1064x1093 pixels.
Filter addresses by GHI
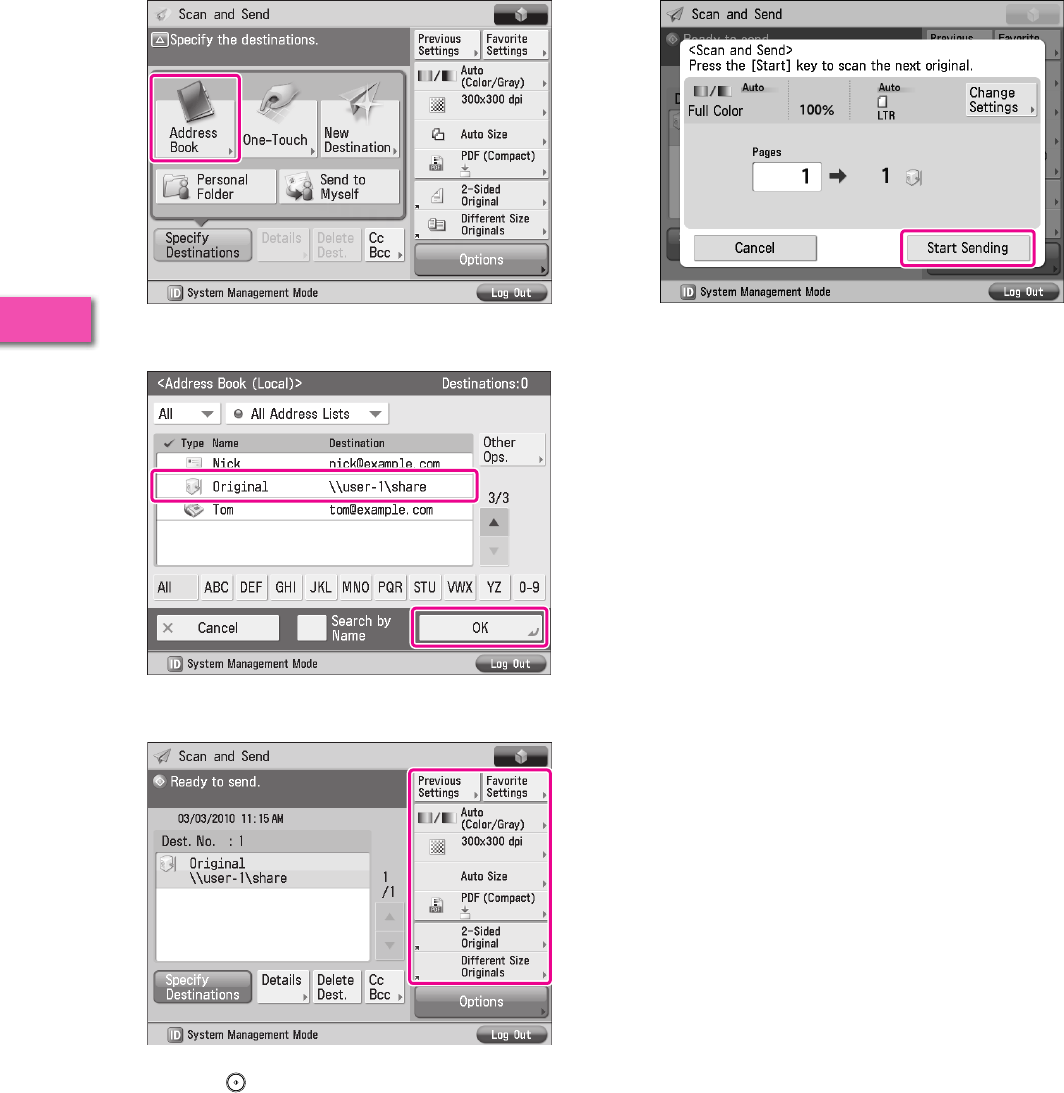pos(286,588)
